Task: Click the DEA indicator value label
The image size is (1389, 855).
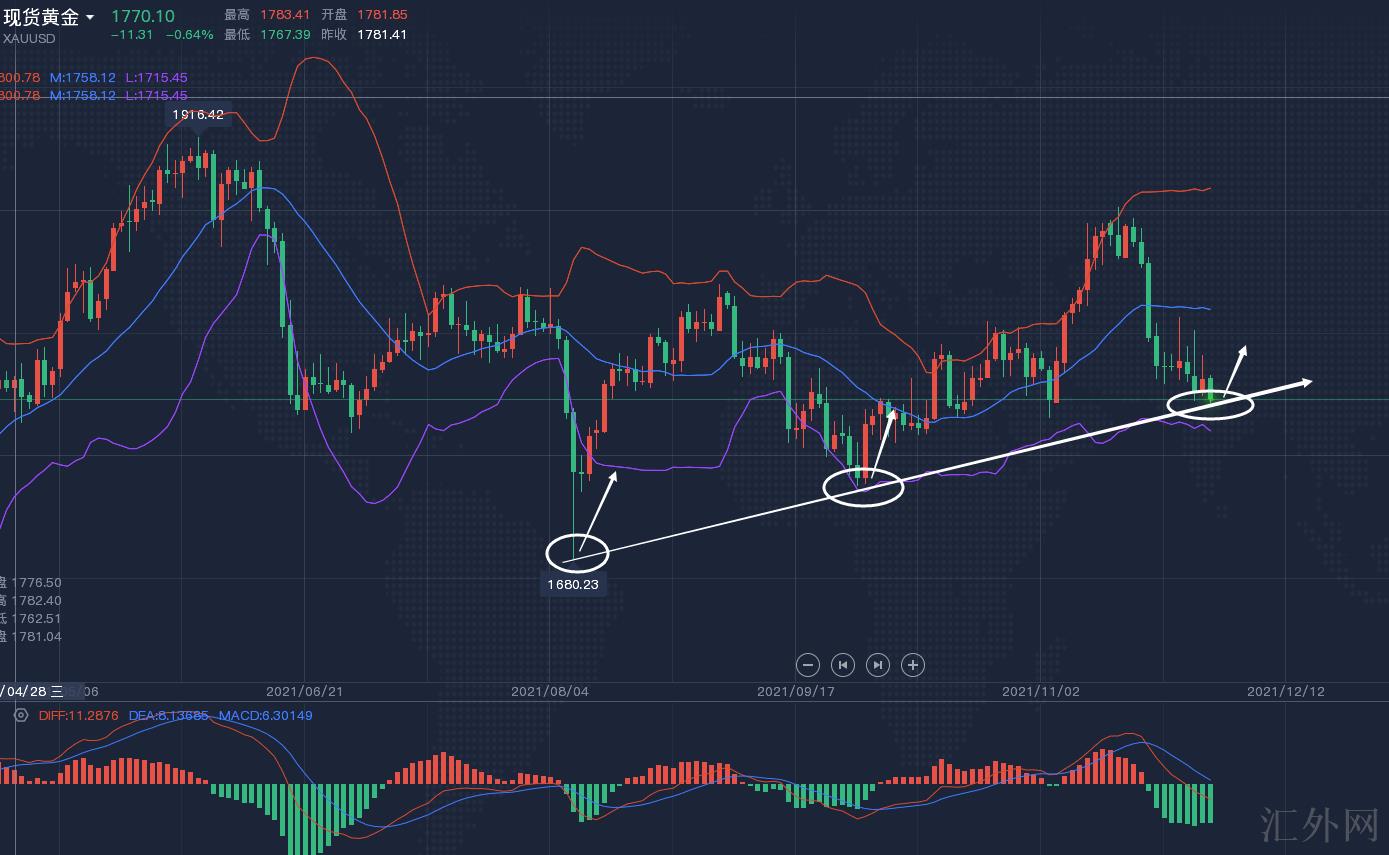Action: 168,716
